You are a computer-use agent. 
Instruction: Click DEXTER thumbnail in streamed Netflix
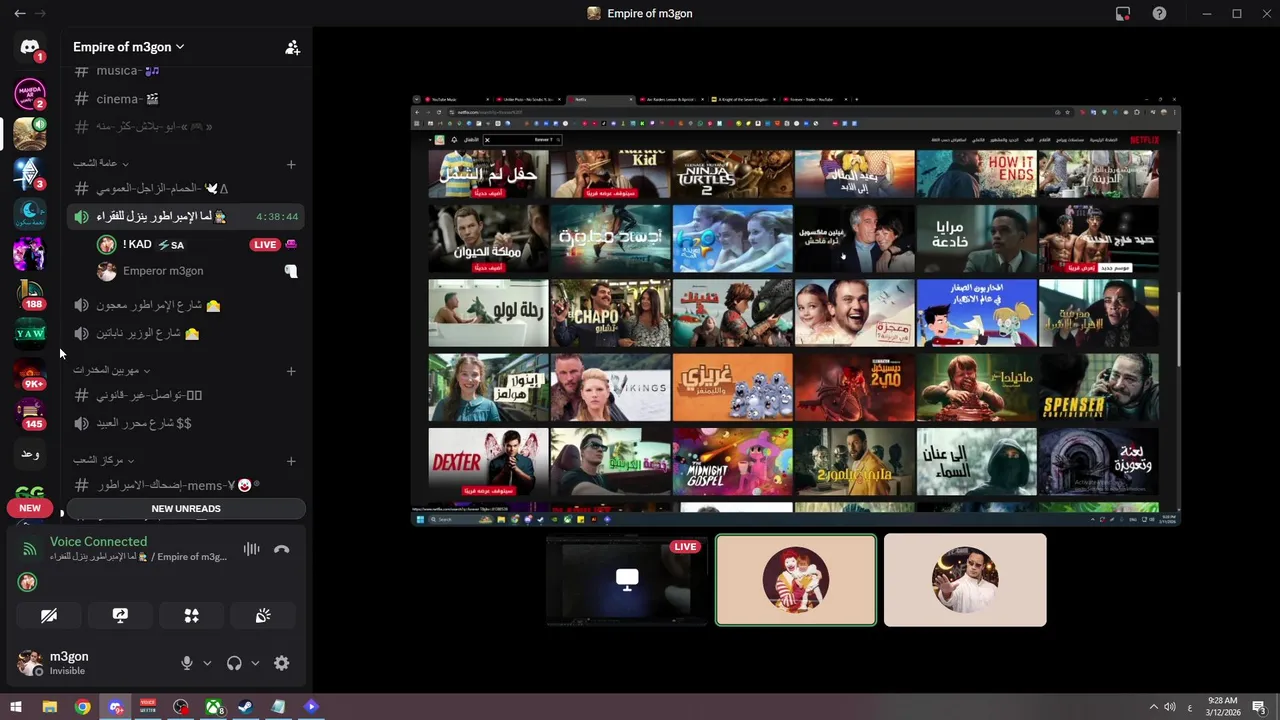pyautogui.click(x=488, y=463)
